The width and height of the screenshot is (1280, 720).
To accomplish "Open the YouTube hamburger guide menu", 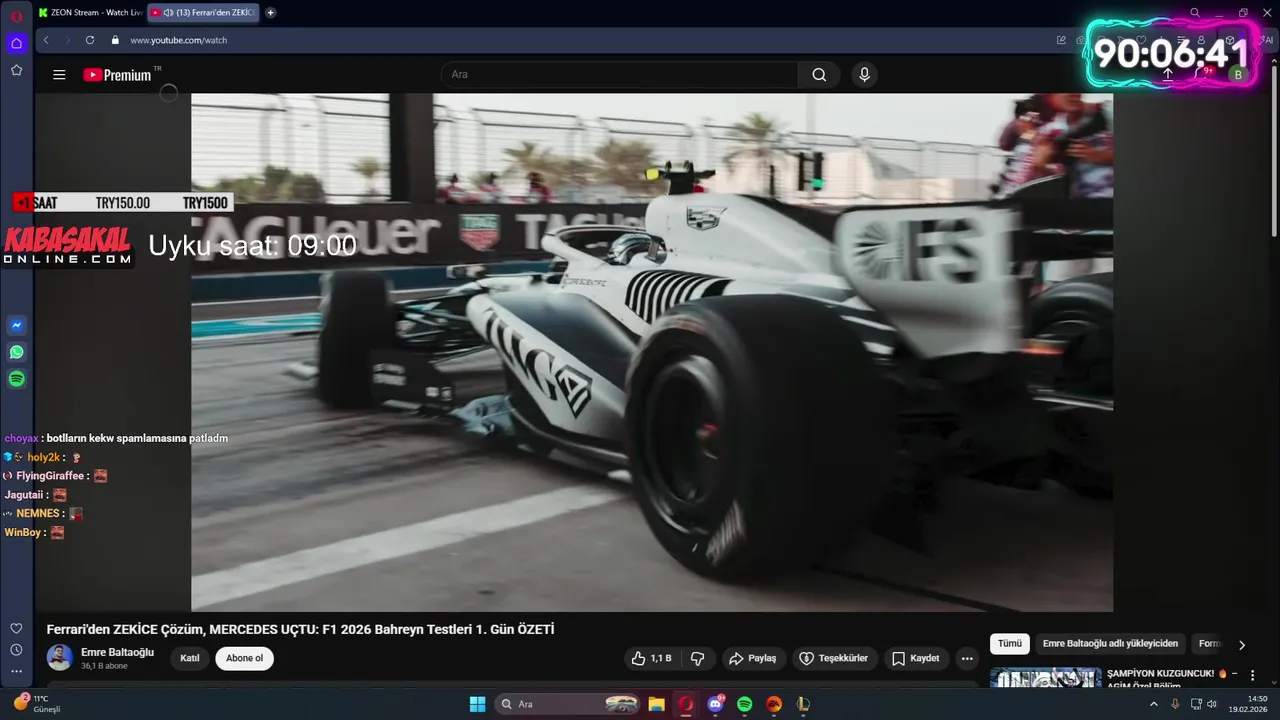I will coord(59,74).
